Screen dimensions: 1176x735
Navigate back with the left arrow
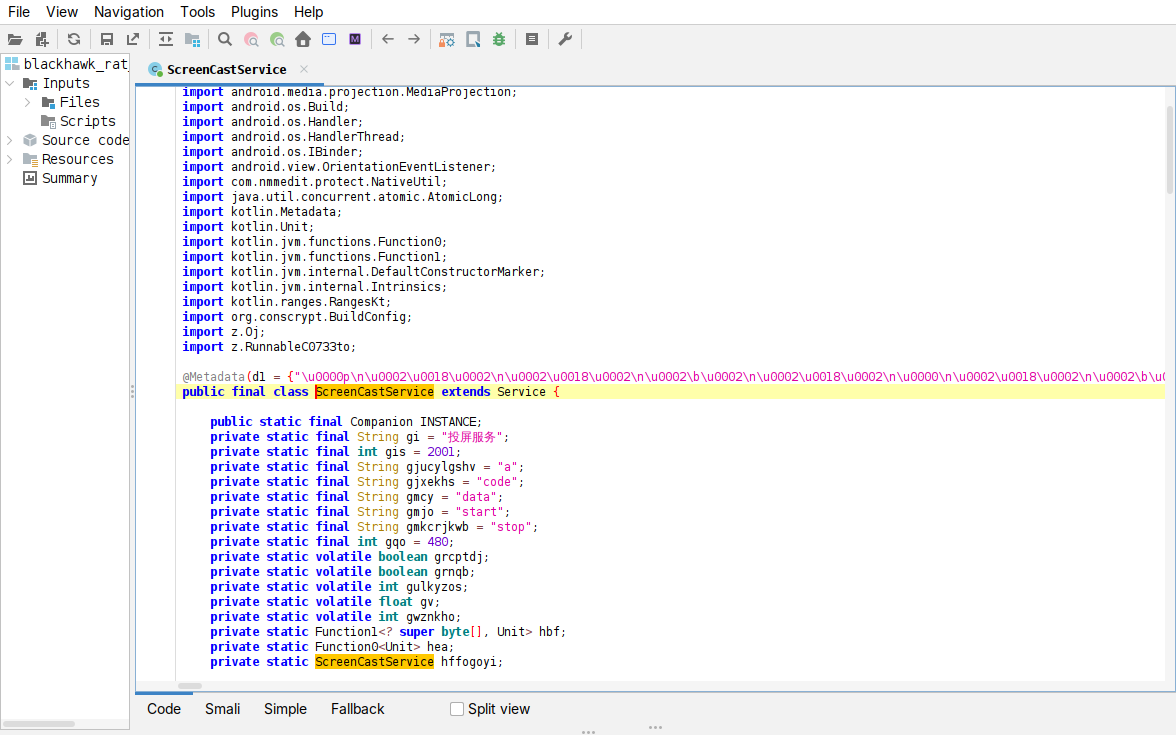click(x=388, y=40)
